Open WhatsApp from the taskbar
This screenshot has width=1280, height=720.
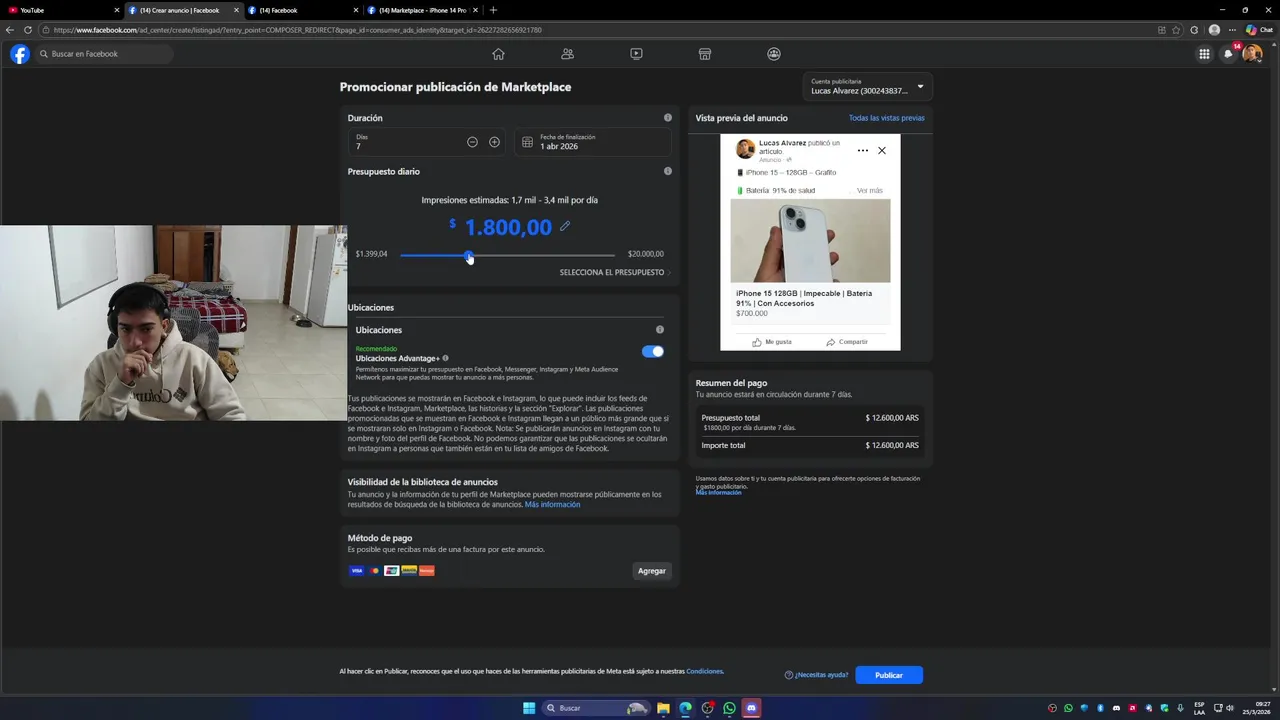pos(729,708)
